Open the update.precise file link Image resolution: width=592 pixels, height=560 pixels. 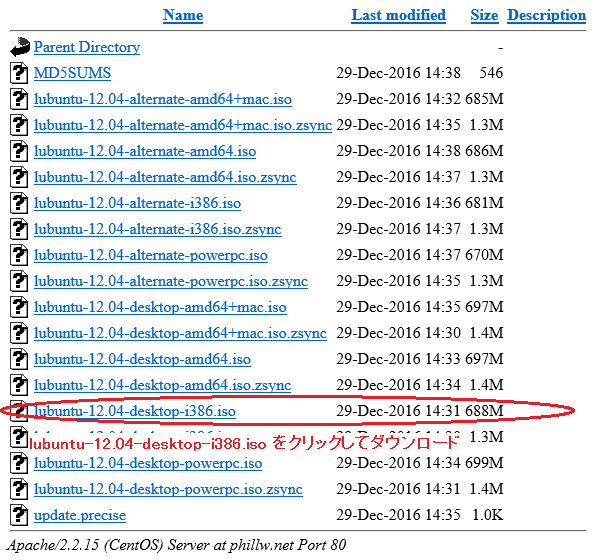[80, 515]
